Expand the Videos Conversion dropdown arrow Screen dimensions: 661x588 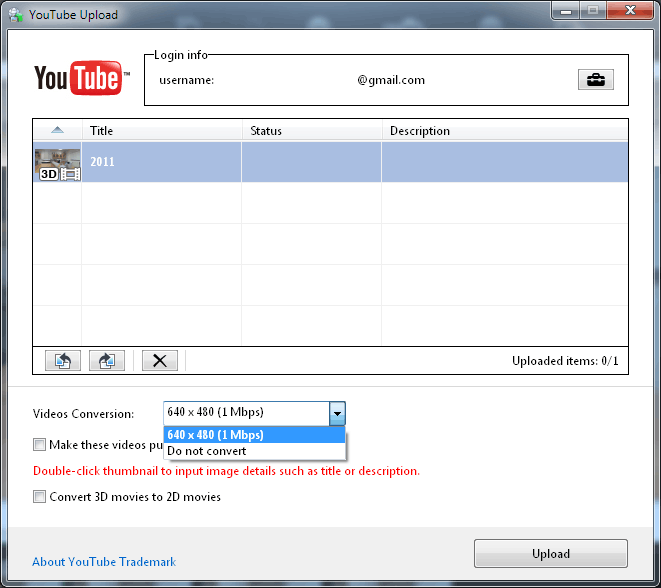click(x=337, y=413)
